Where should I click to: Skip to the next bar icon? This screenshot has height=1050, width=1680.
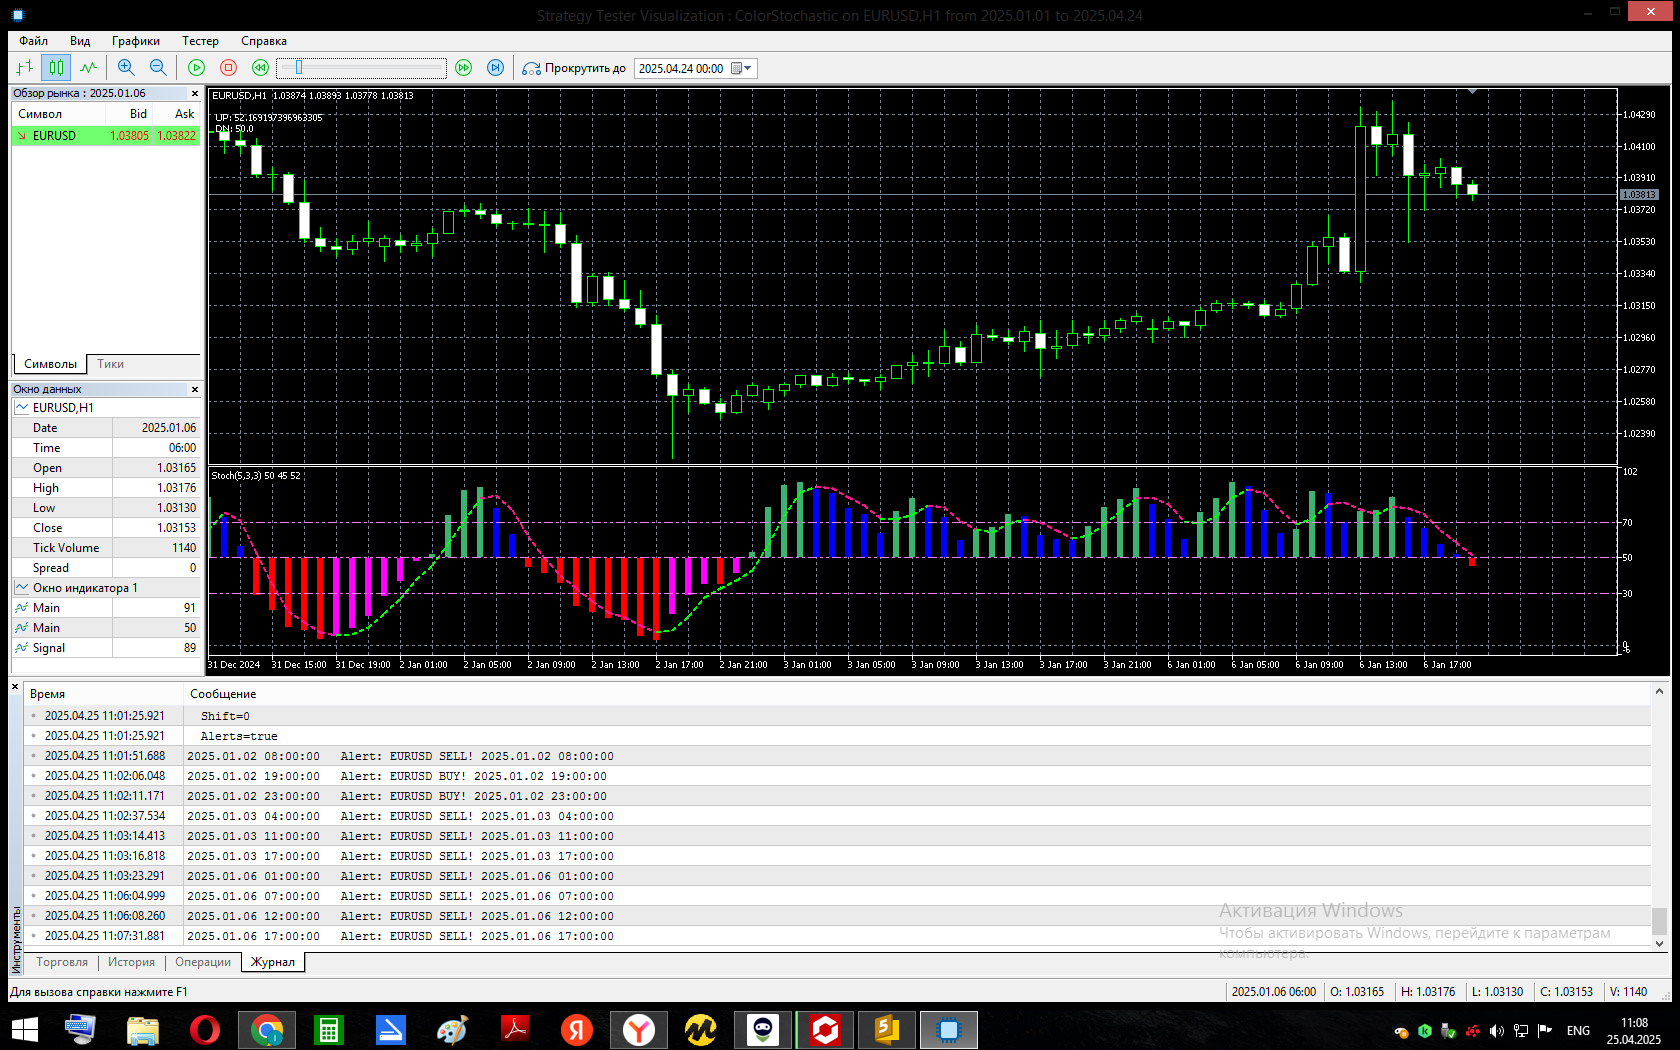click(x=496, y=68)
